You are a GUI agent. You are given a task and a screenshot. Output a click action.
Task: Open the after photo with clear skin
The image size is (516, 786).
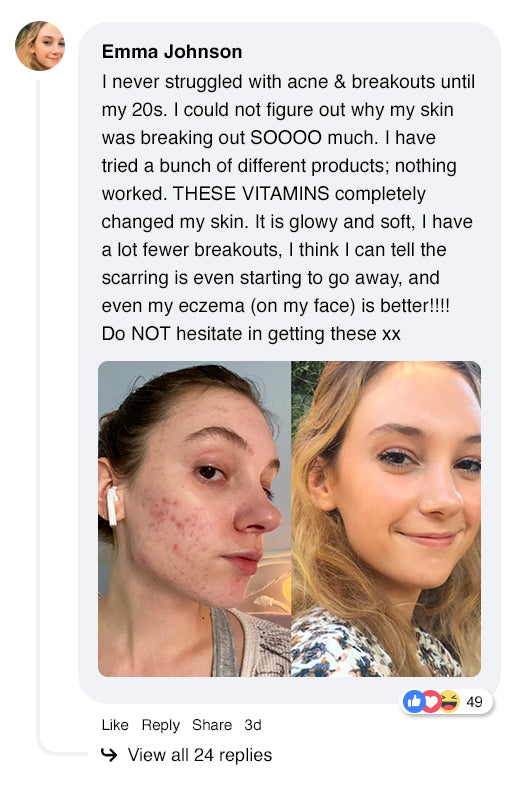point(386,519)
